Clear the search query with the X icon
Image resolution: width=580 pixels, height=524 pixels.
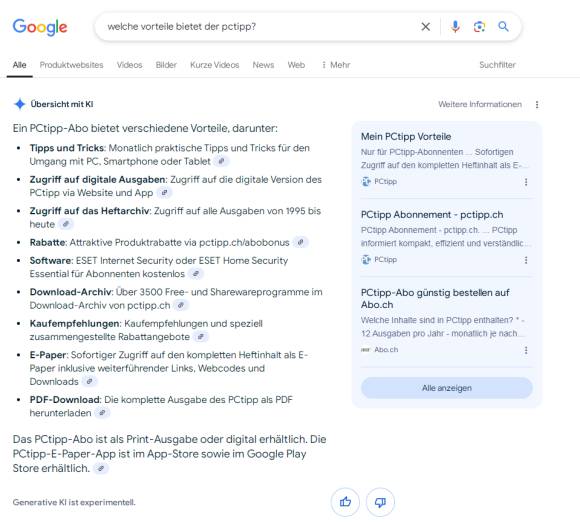(426, 27)
